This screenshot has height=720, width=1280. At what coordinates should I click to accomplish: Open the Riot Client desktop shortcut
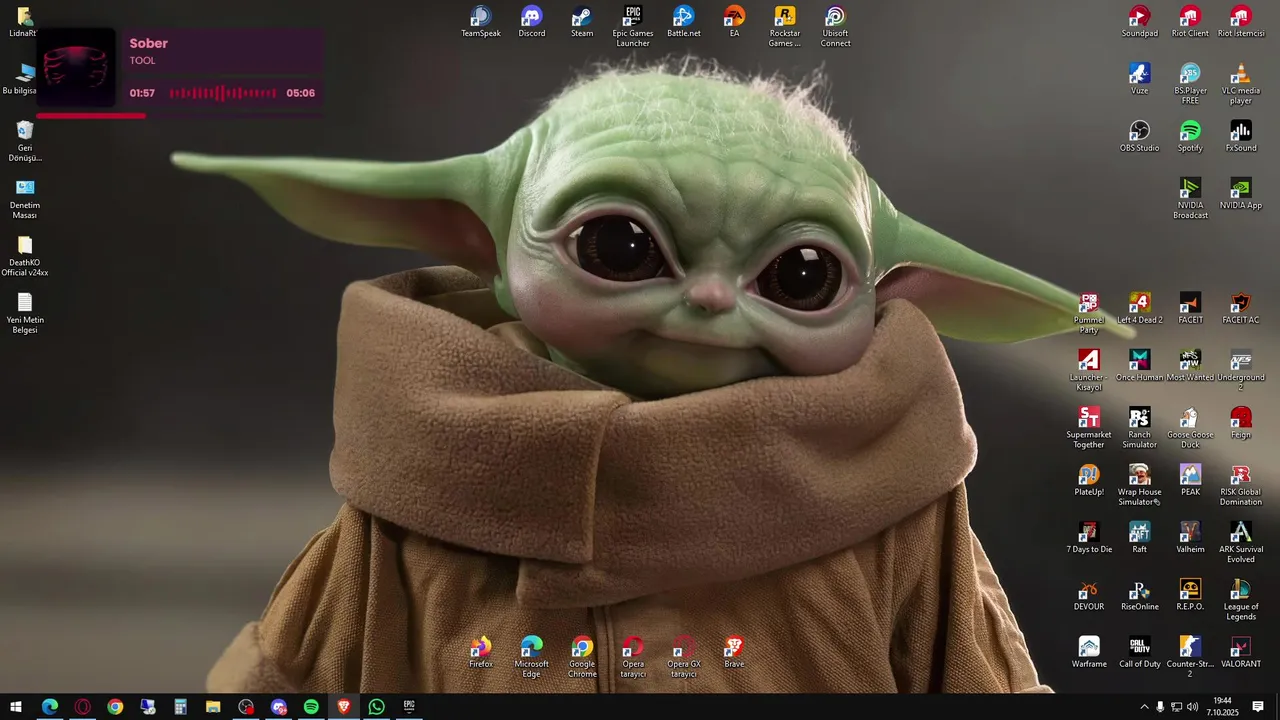coord(1190,22)
